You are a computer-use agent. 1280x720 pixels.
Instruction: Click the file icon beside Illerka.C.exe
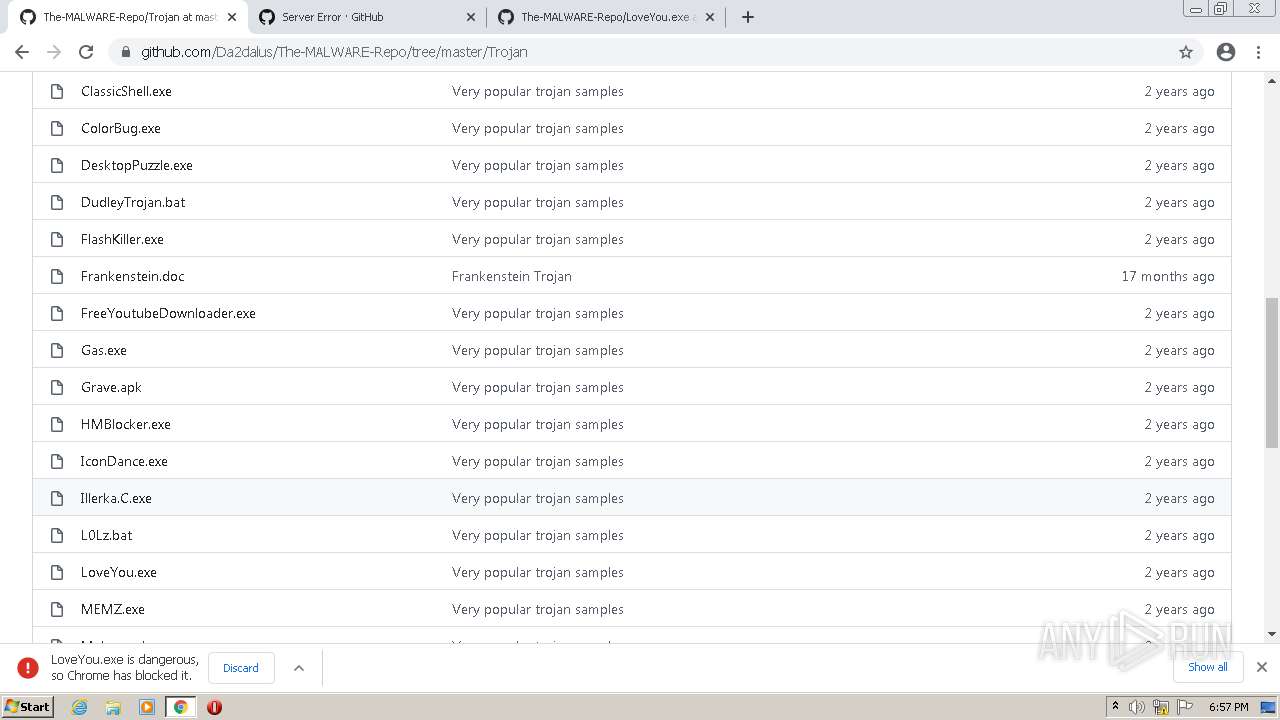(x=57, y=498)
